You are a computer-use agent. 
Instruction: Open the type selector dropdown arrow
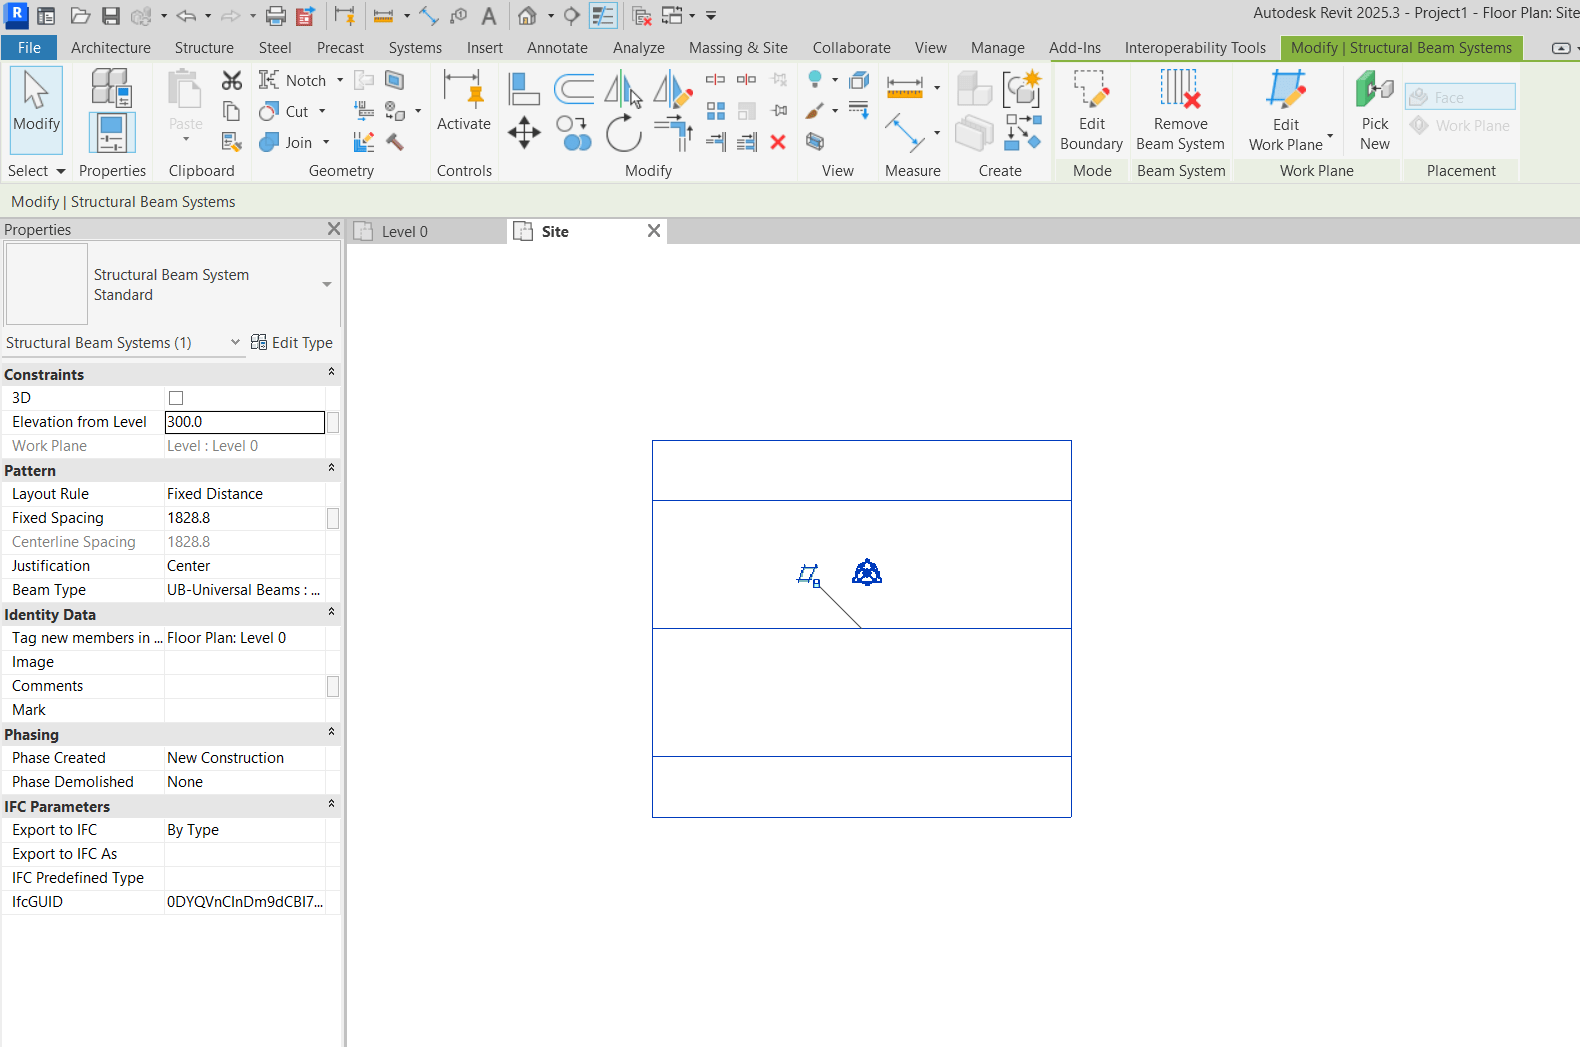(x=327, y=285)
